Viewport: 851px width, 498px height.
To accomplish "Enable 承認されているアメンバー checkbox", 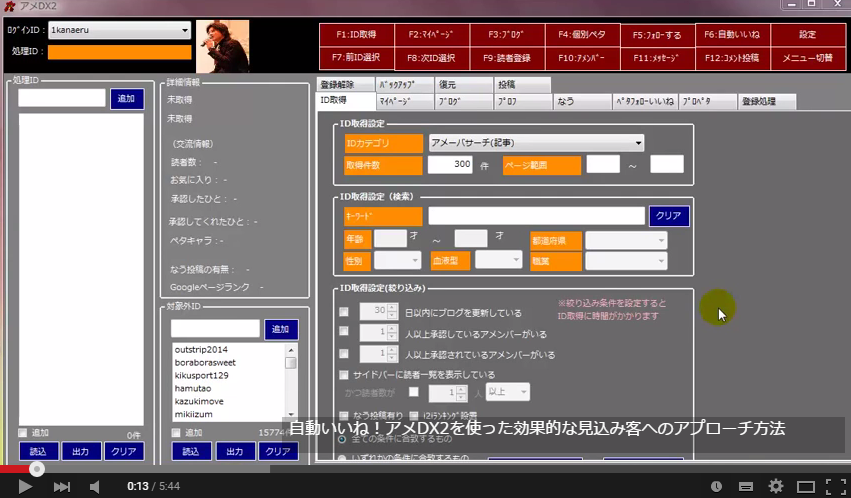I will 344,354.
